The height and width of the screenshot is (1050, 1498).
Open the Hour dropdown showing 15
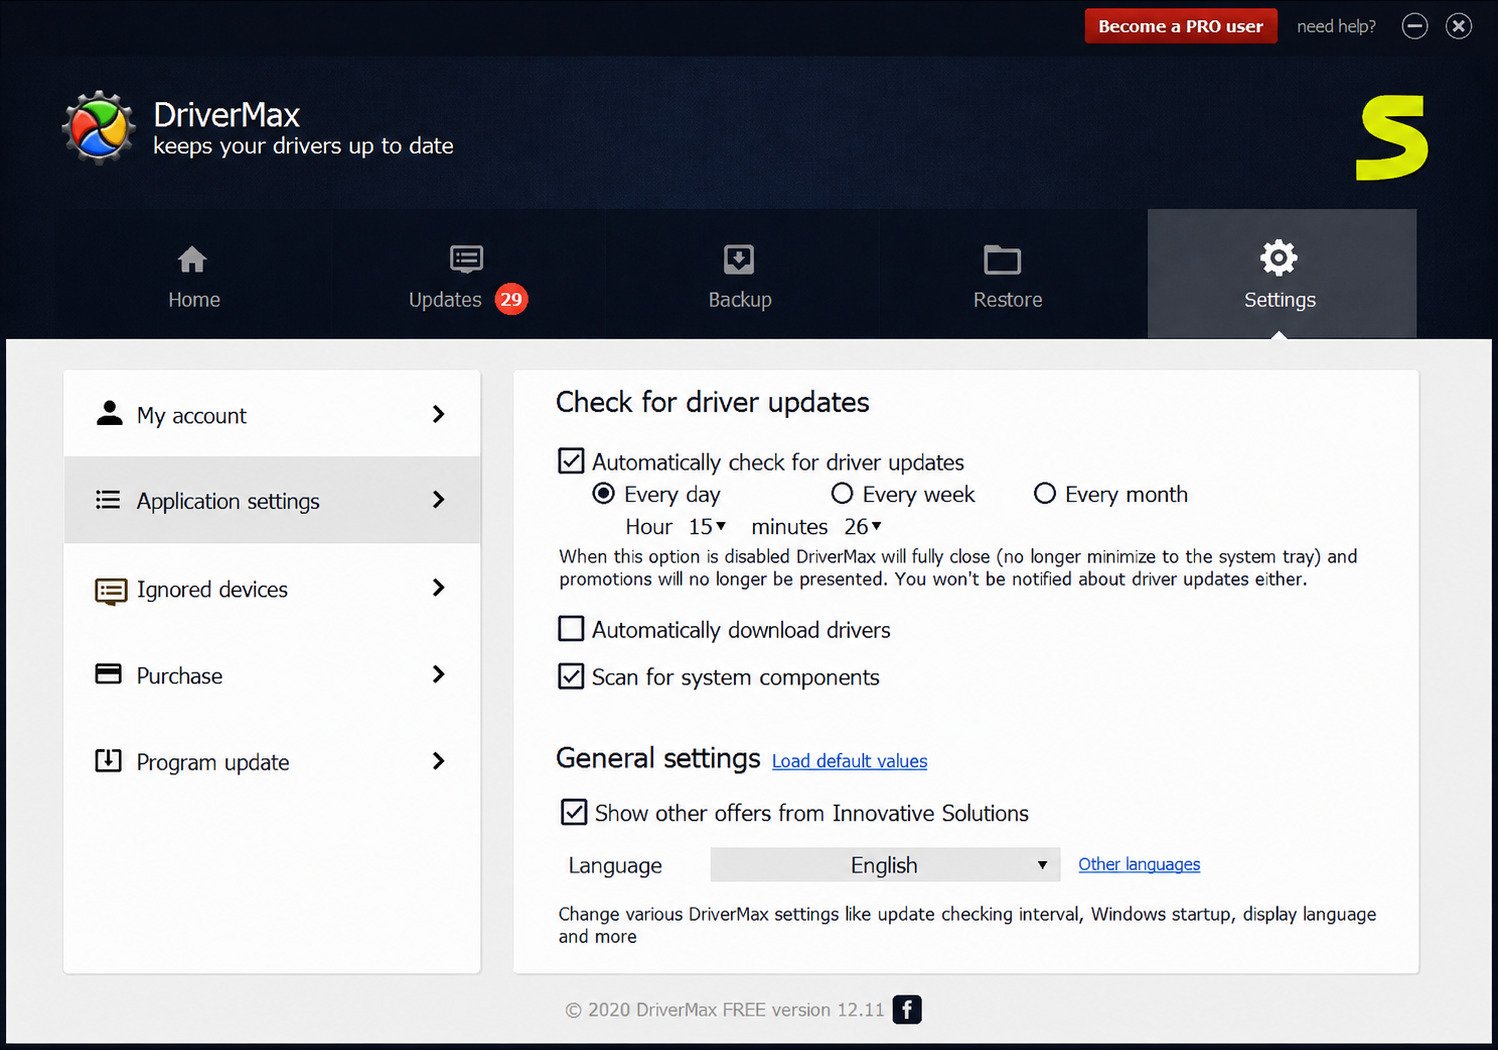click(707, 526)
